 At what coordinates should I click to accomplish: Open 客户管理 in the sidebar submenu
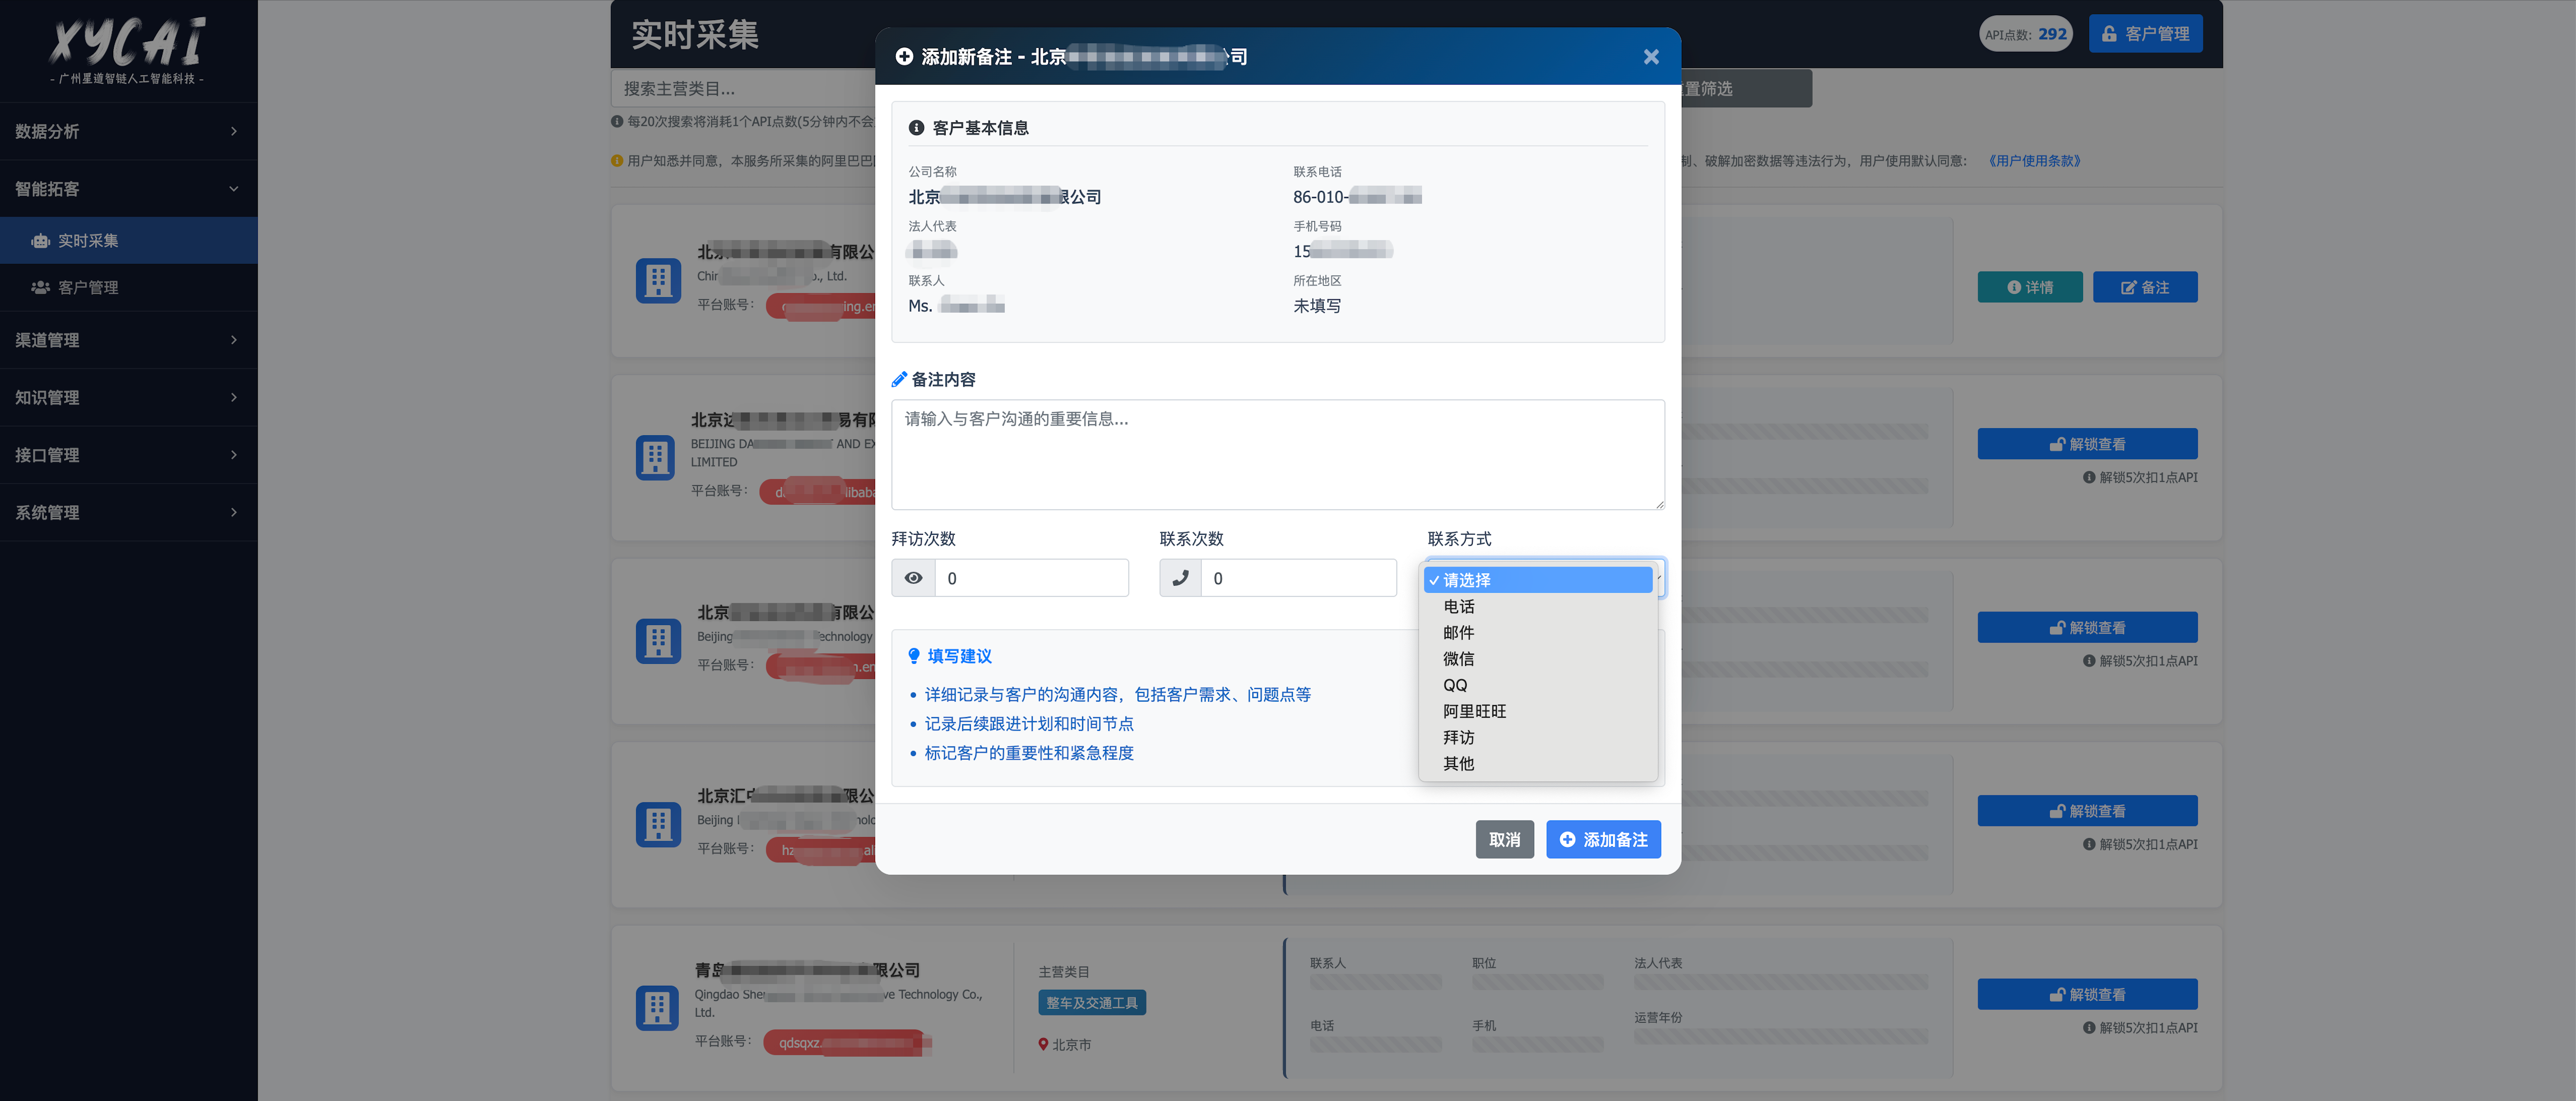(x=128, y=288)
